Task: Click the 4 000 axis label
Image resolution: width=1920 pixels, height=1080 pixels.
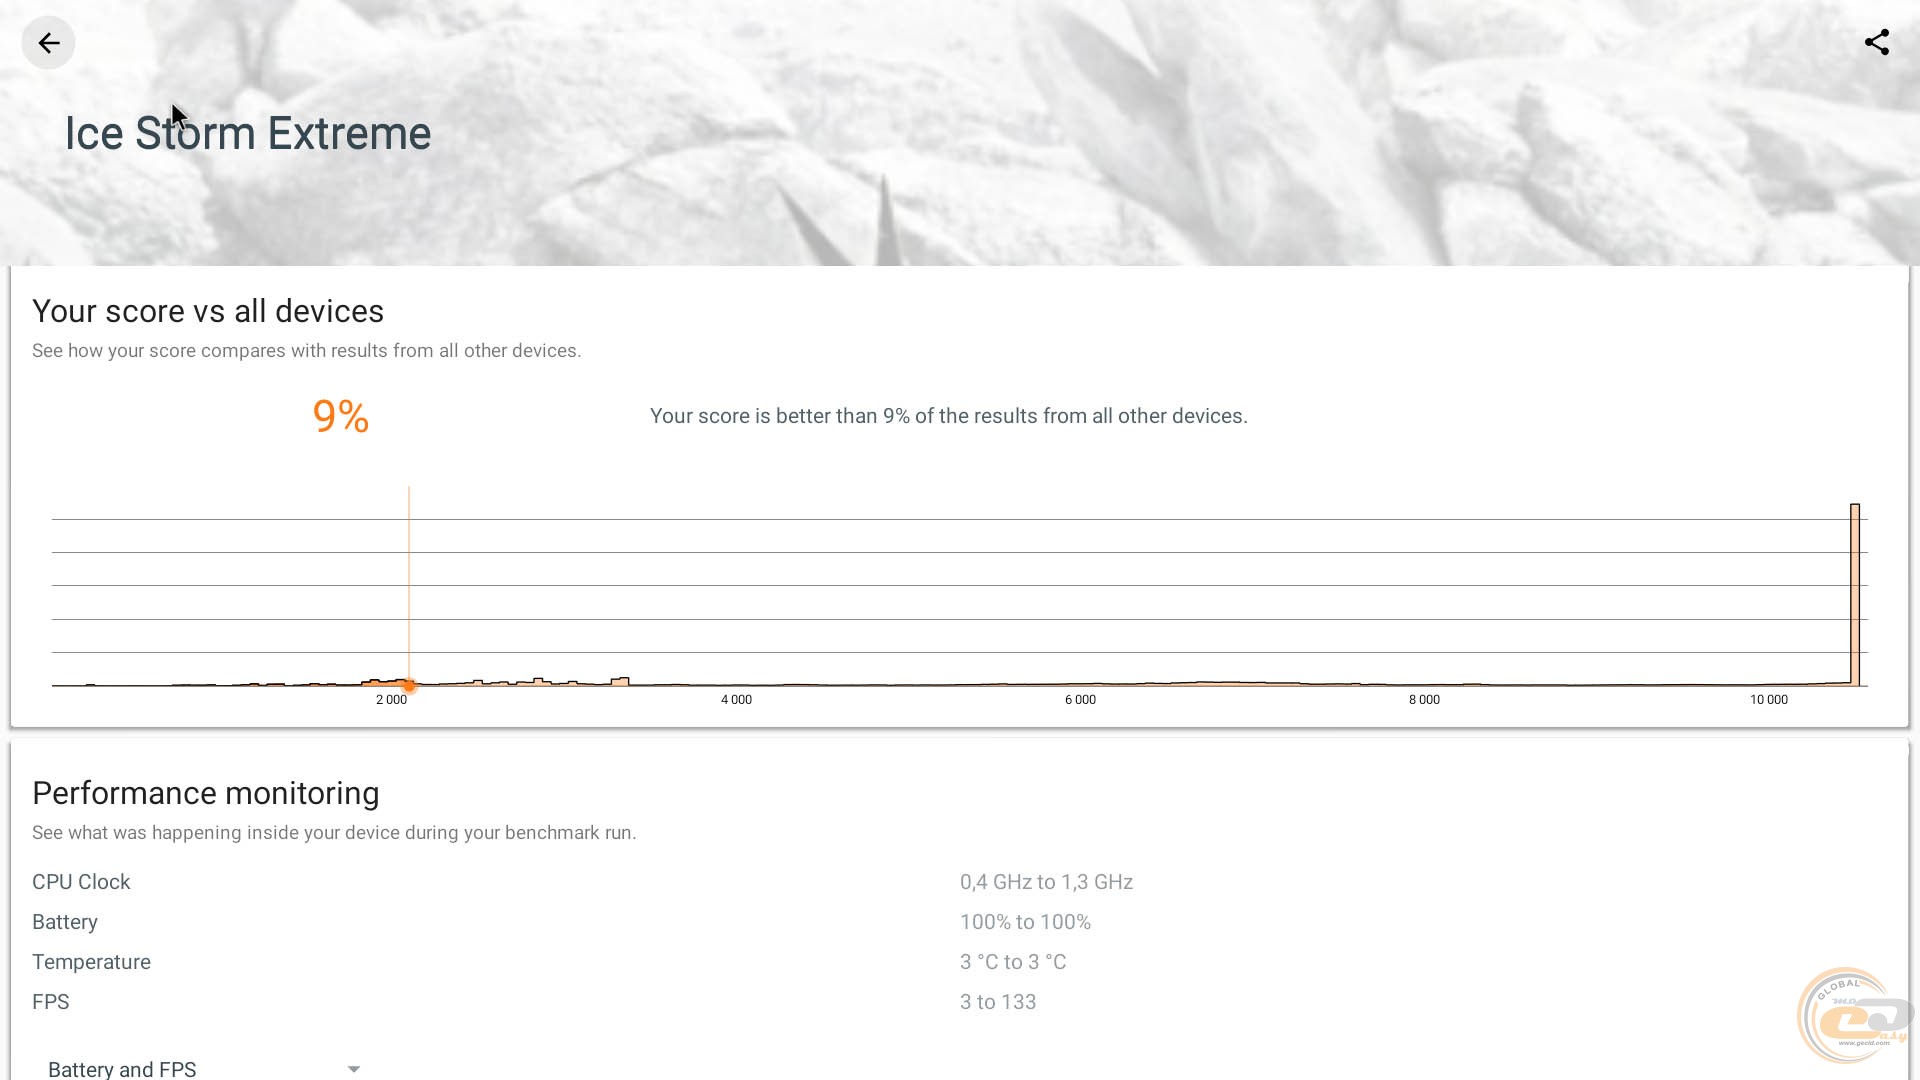Action: pos(736,700)
